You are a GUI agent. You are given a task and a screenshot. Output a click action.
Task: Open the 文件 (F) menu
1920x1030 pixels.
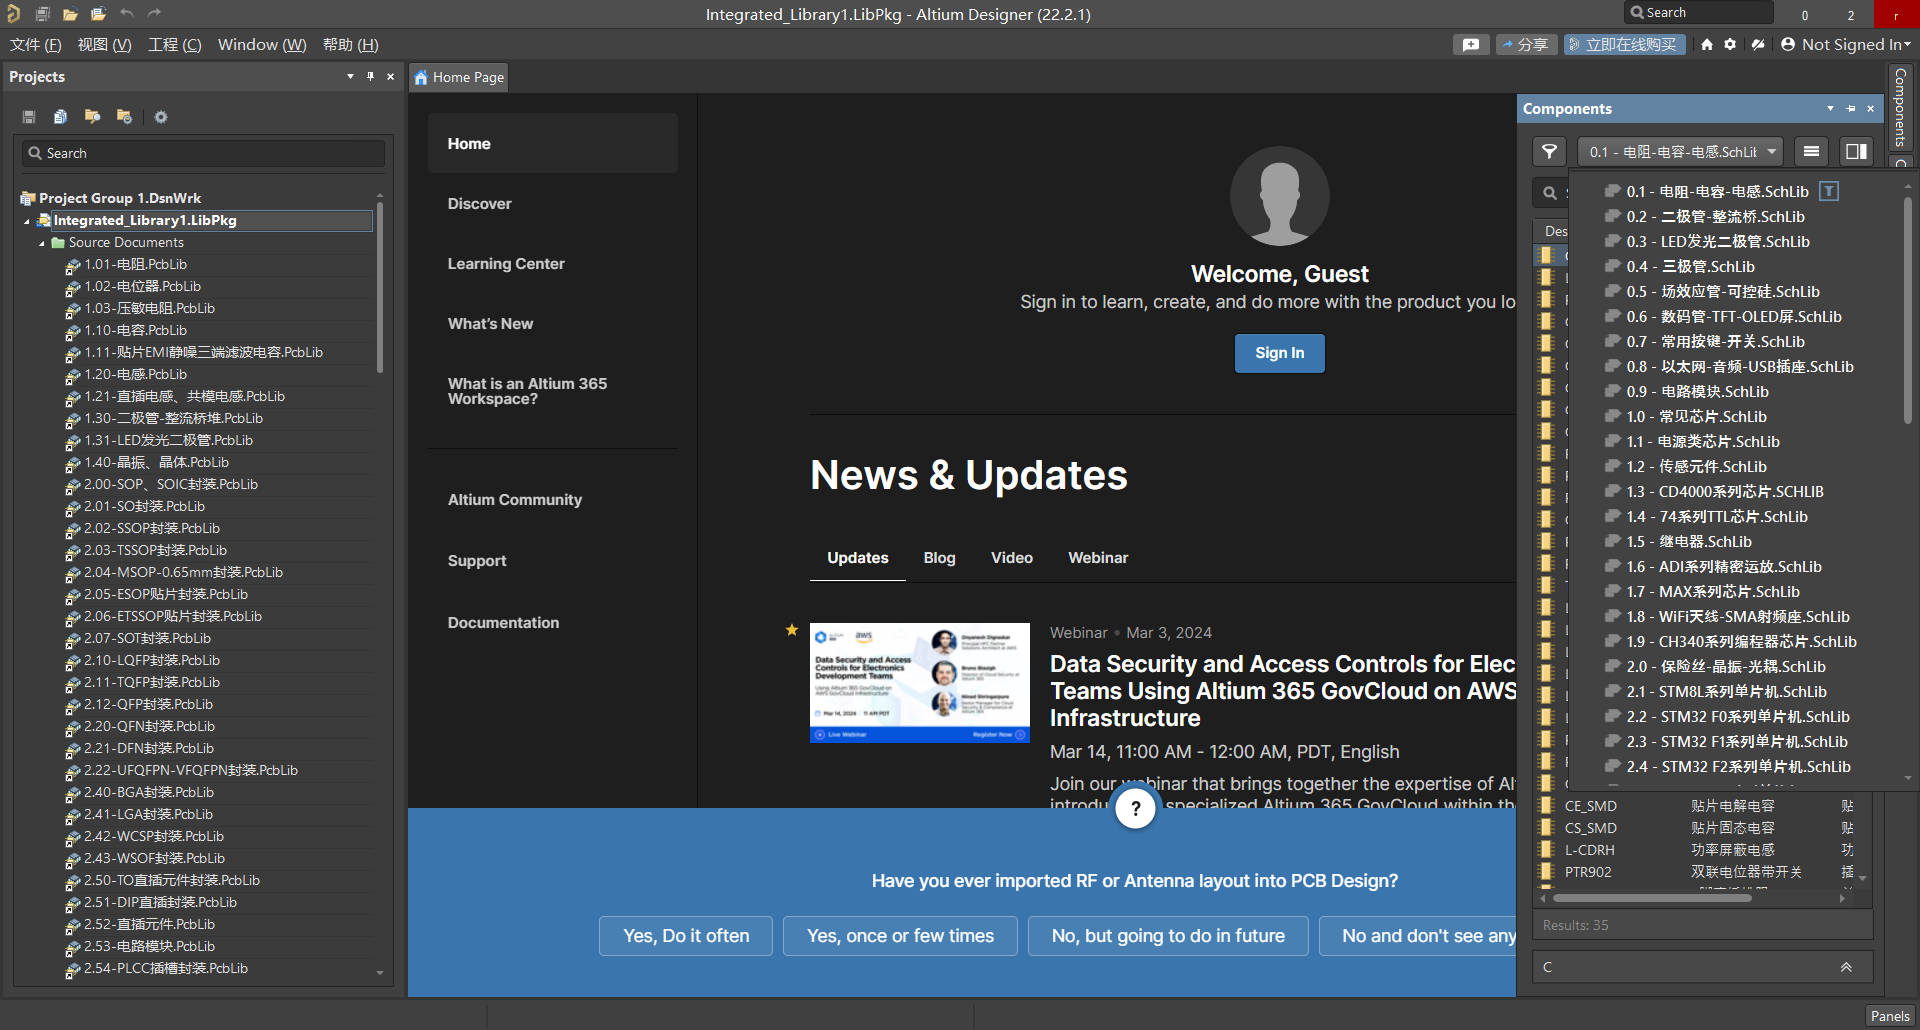[x=36, y=45]
